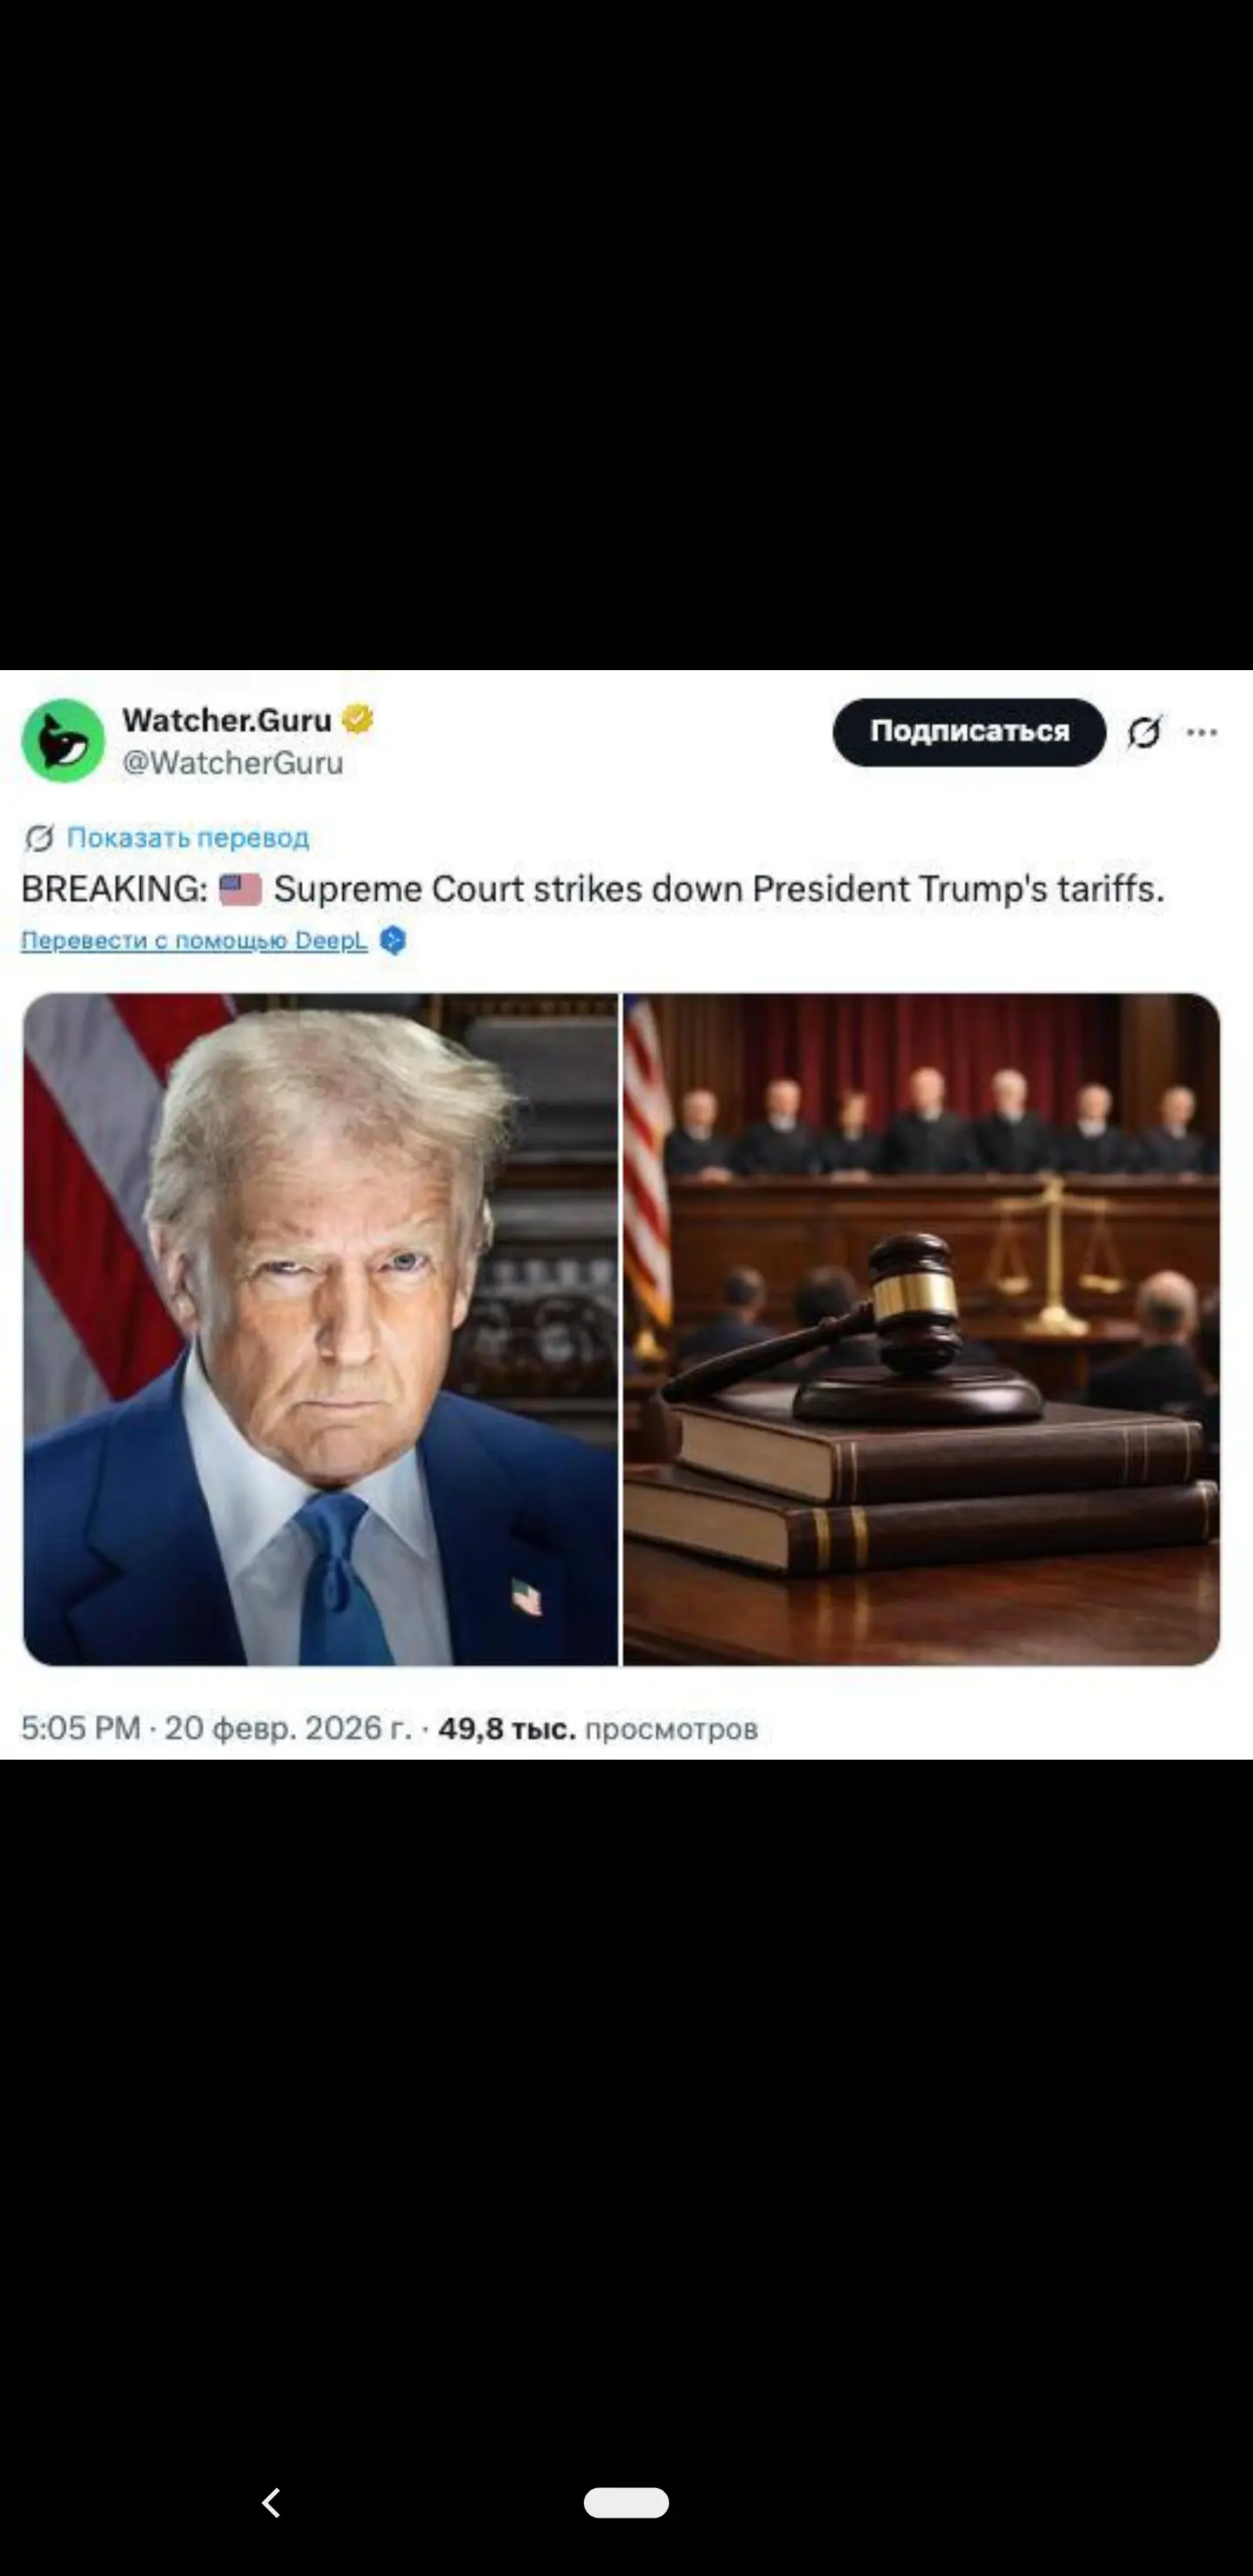Viewport: 1253px width, 2576px height.
Task: Tap the date 20 февр. 2026 г.
Action: click(x=288, y=1728)
